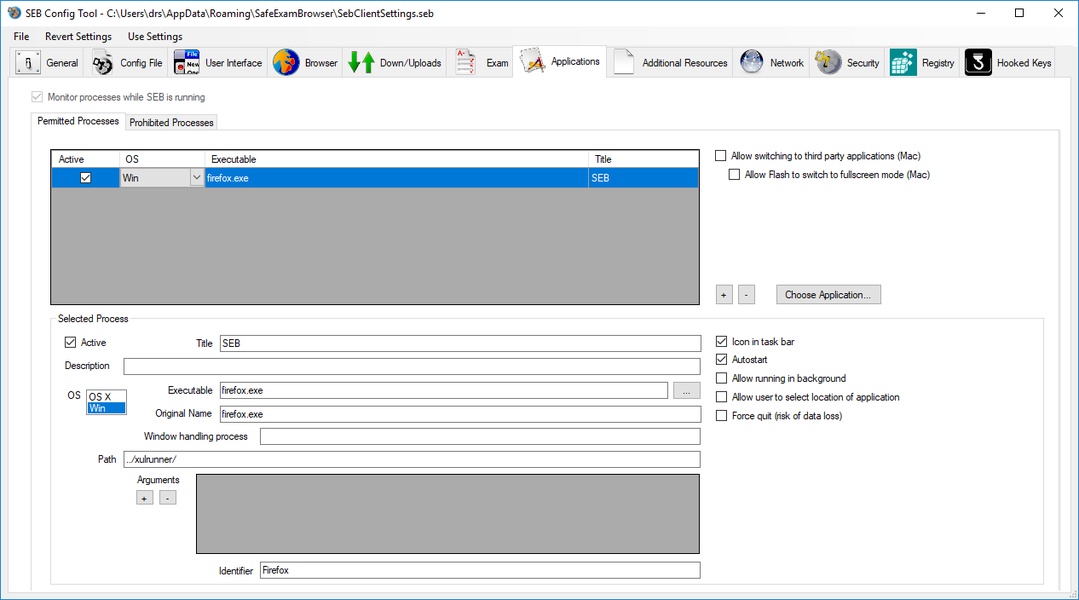Open the Down/Uploads arrows icon tab
Image resolution: width=1079 pixels, height=600 pixels.
[x=361, y=63]
